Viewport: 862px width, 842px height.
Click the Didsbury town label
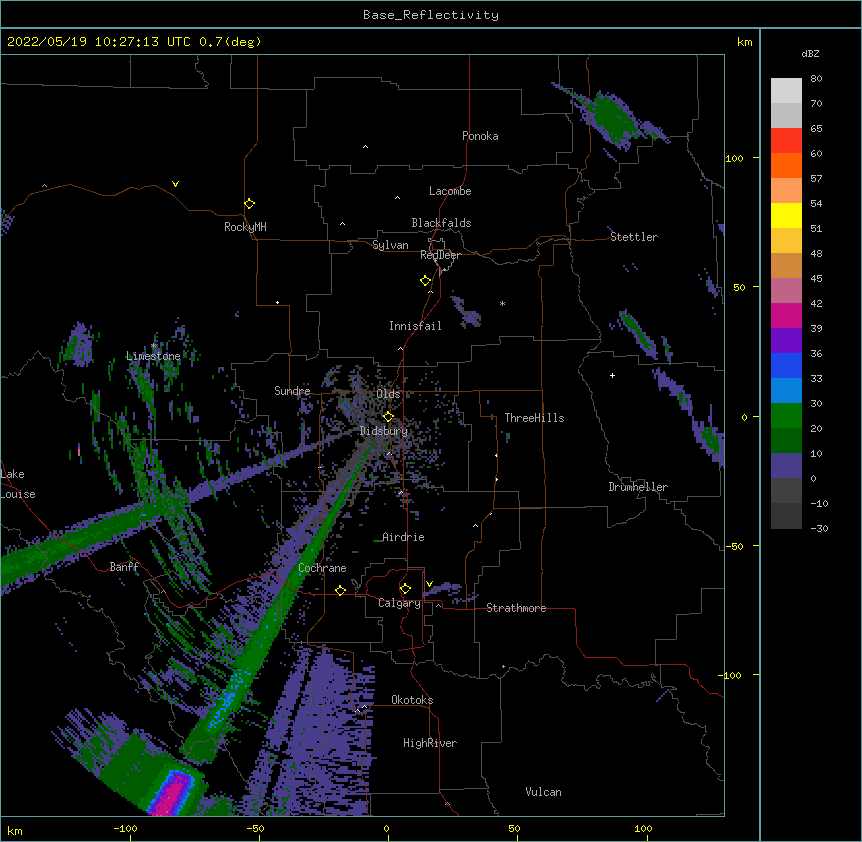click(x=384, y=431)
